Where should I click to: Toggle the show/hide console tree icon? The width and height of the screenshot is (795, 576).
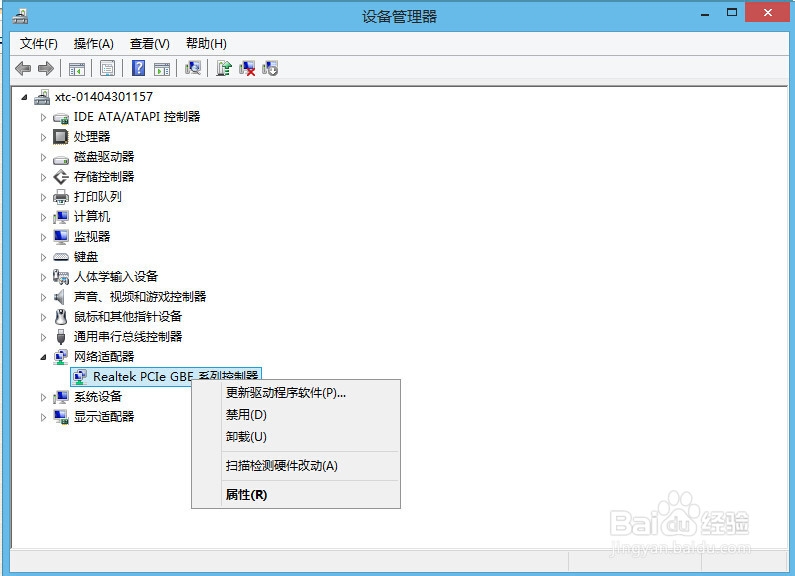point(77,68)
